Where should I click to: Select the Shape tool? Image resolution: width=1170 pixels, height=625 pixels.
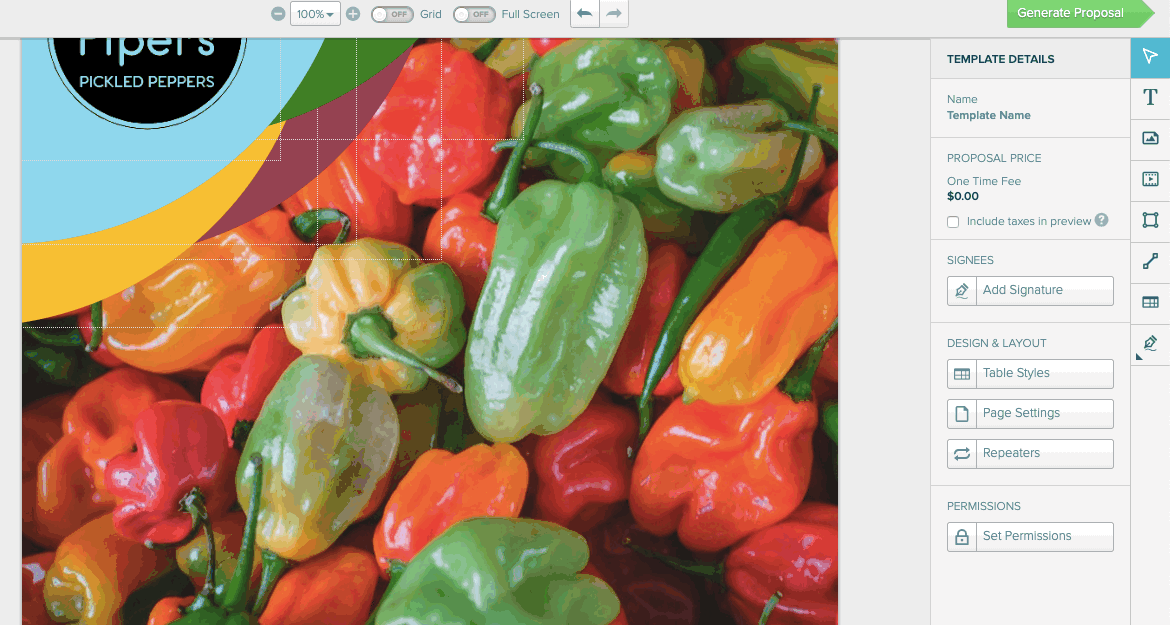coord(1149,221)
